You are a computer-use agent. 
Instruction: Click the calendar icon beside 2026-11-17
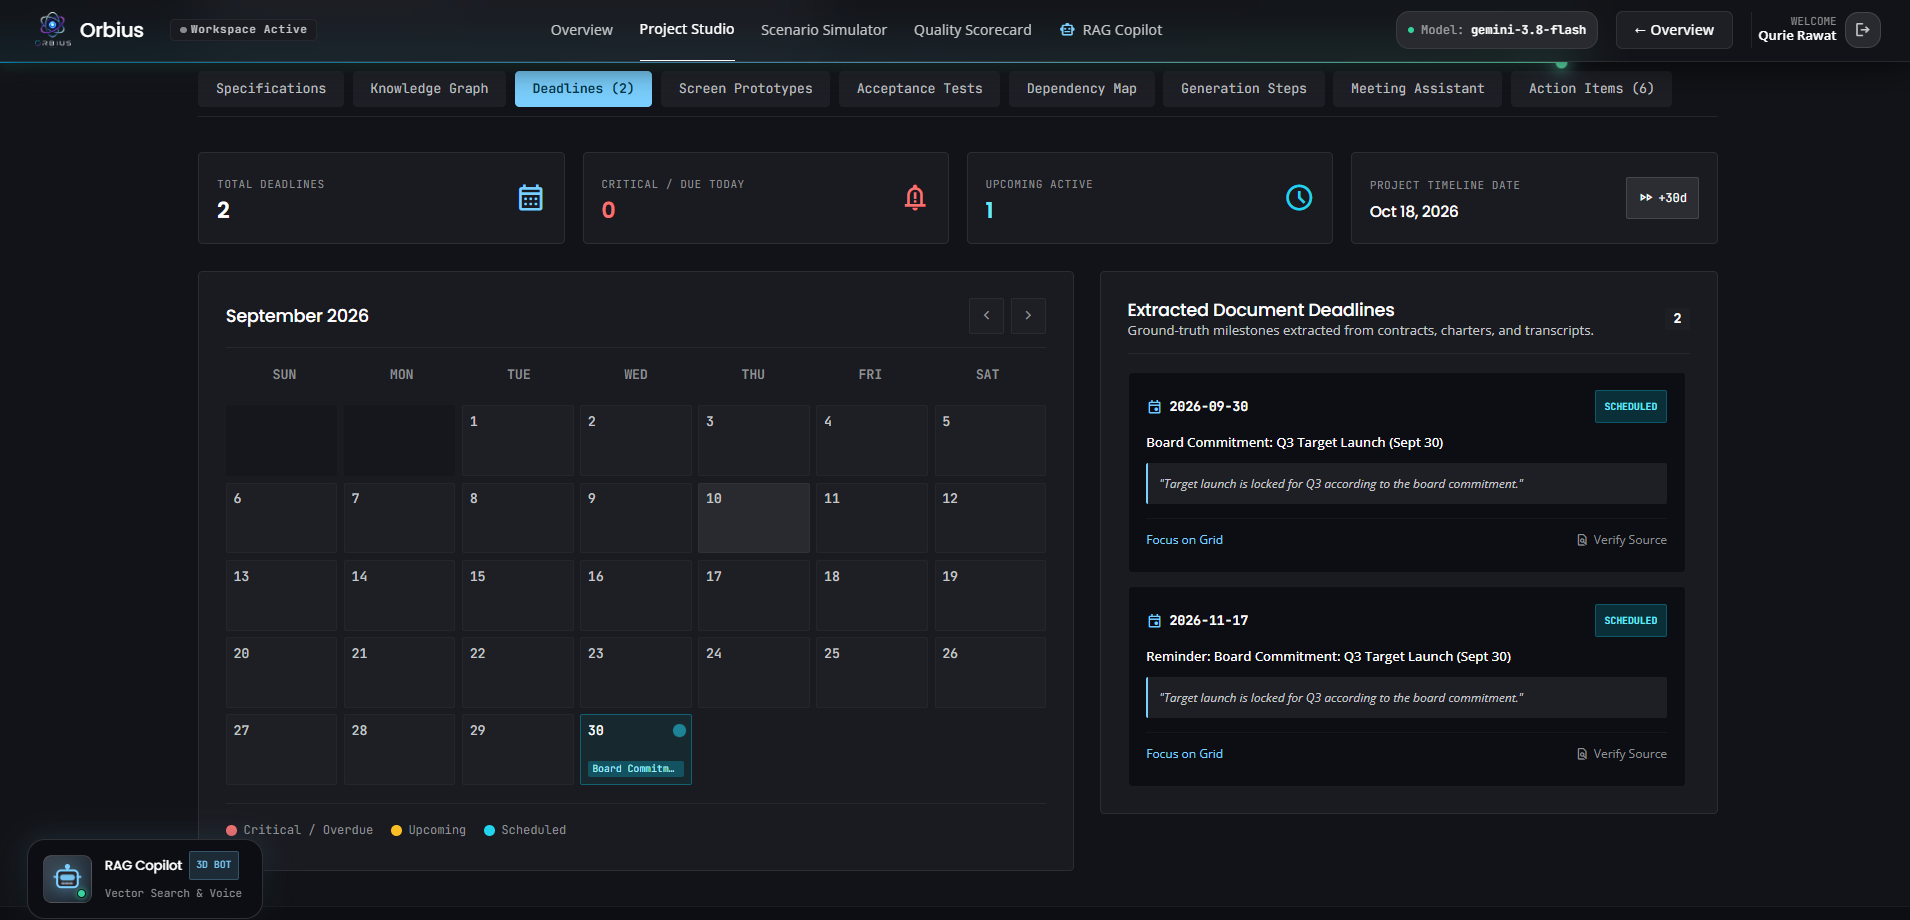1154,621
